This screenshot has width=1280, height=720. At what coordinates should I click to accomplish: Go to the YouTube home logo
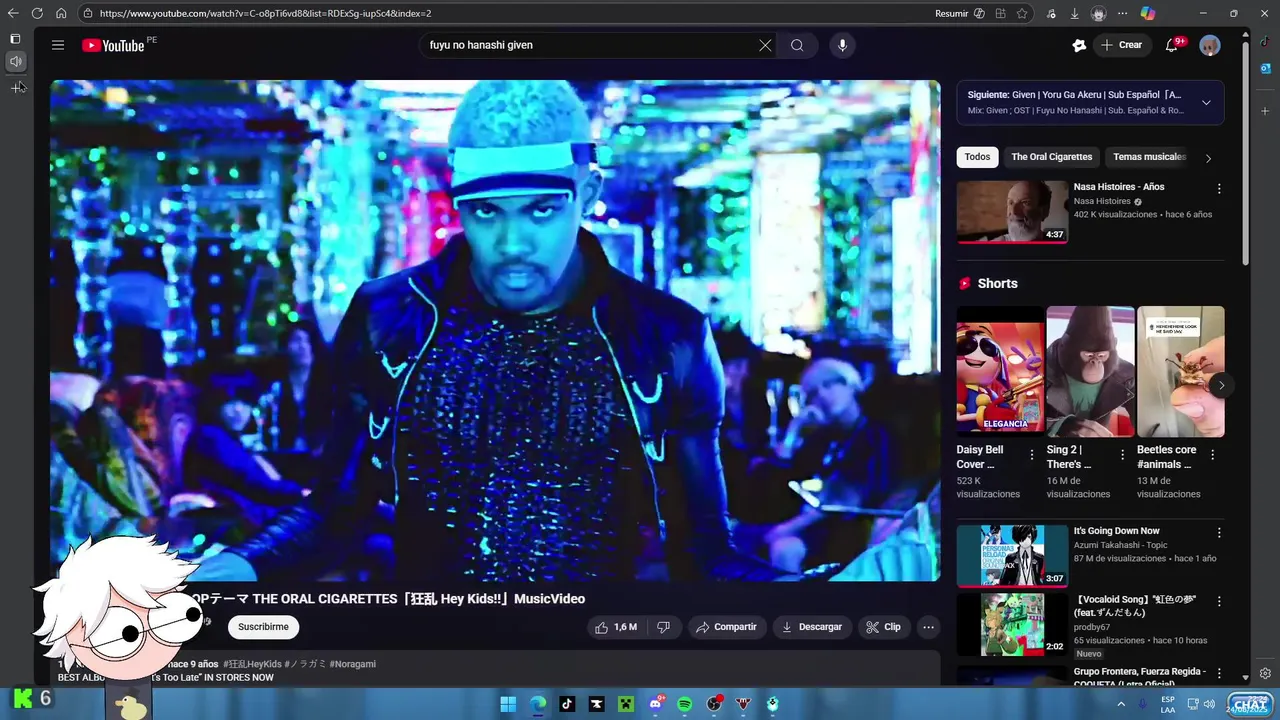(113, 45)
